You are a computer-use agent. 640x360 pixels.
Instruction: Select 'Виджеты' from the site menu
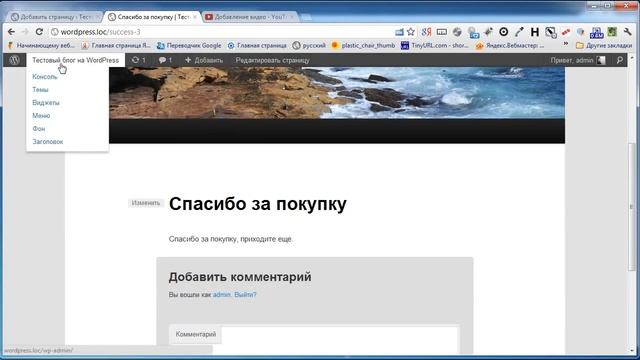point(46,102)
